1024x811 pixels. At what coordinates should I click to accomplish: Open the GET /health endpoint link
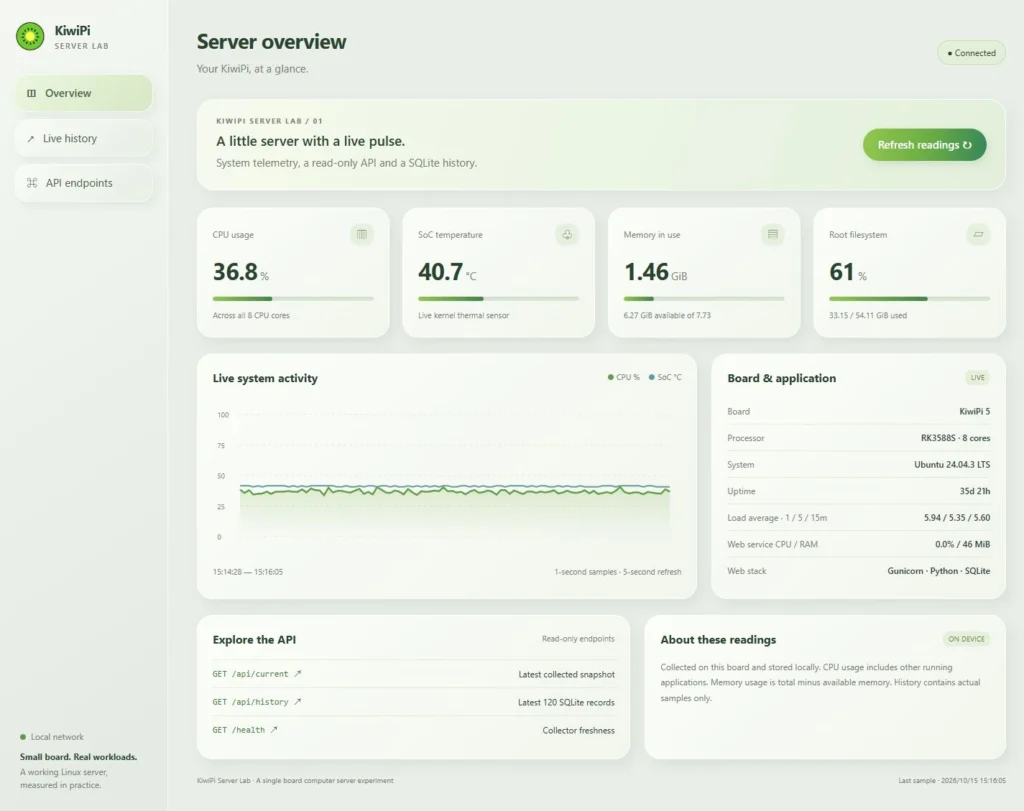(x=245, y=730)
